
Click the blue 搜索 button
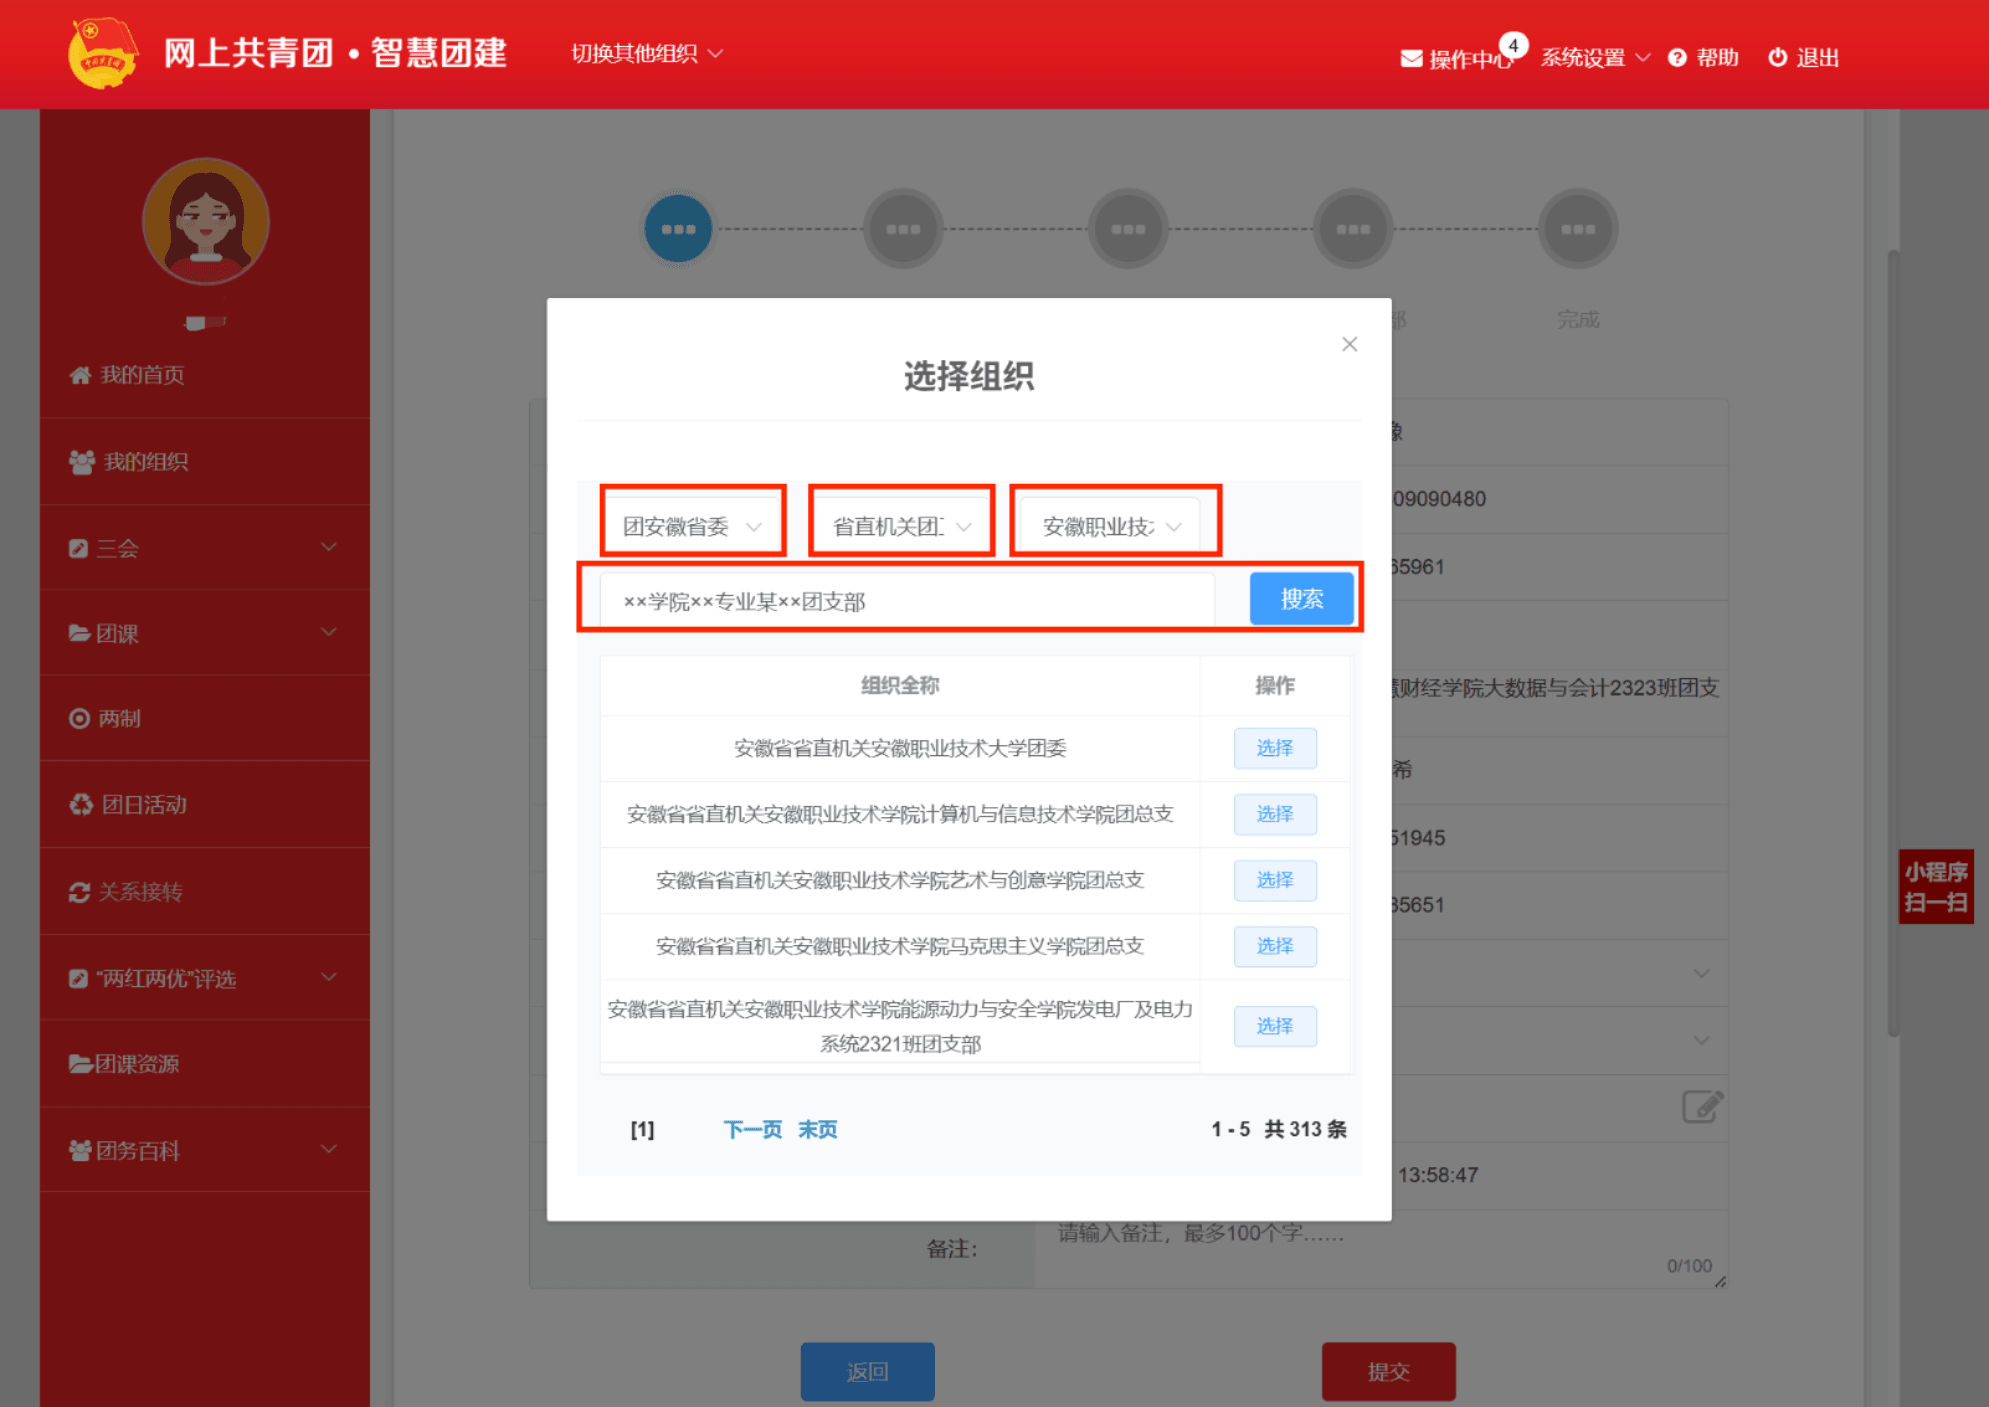(1301, 598)
